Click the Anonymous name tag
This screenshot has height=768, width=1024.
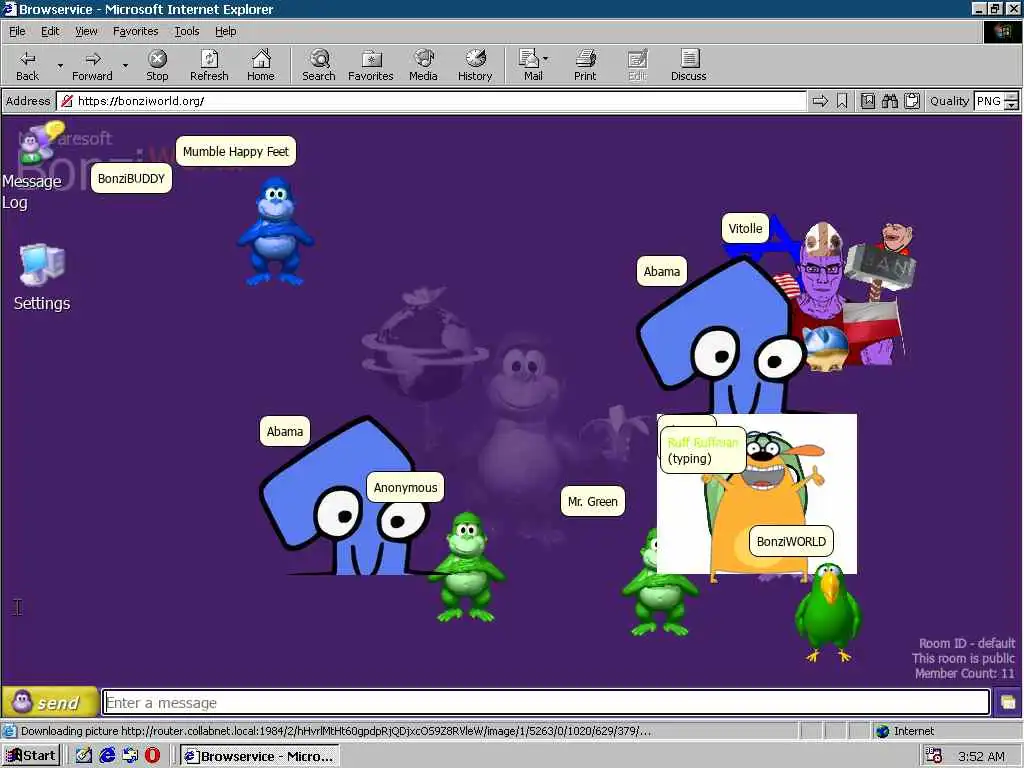(406, 488)
